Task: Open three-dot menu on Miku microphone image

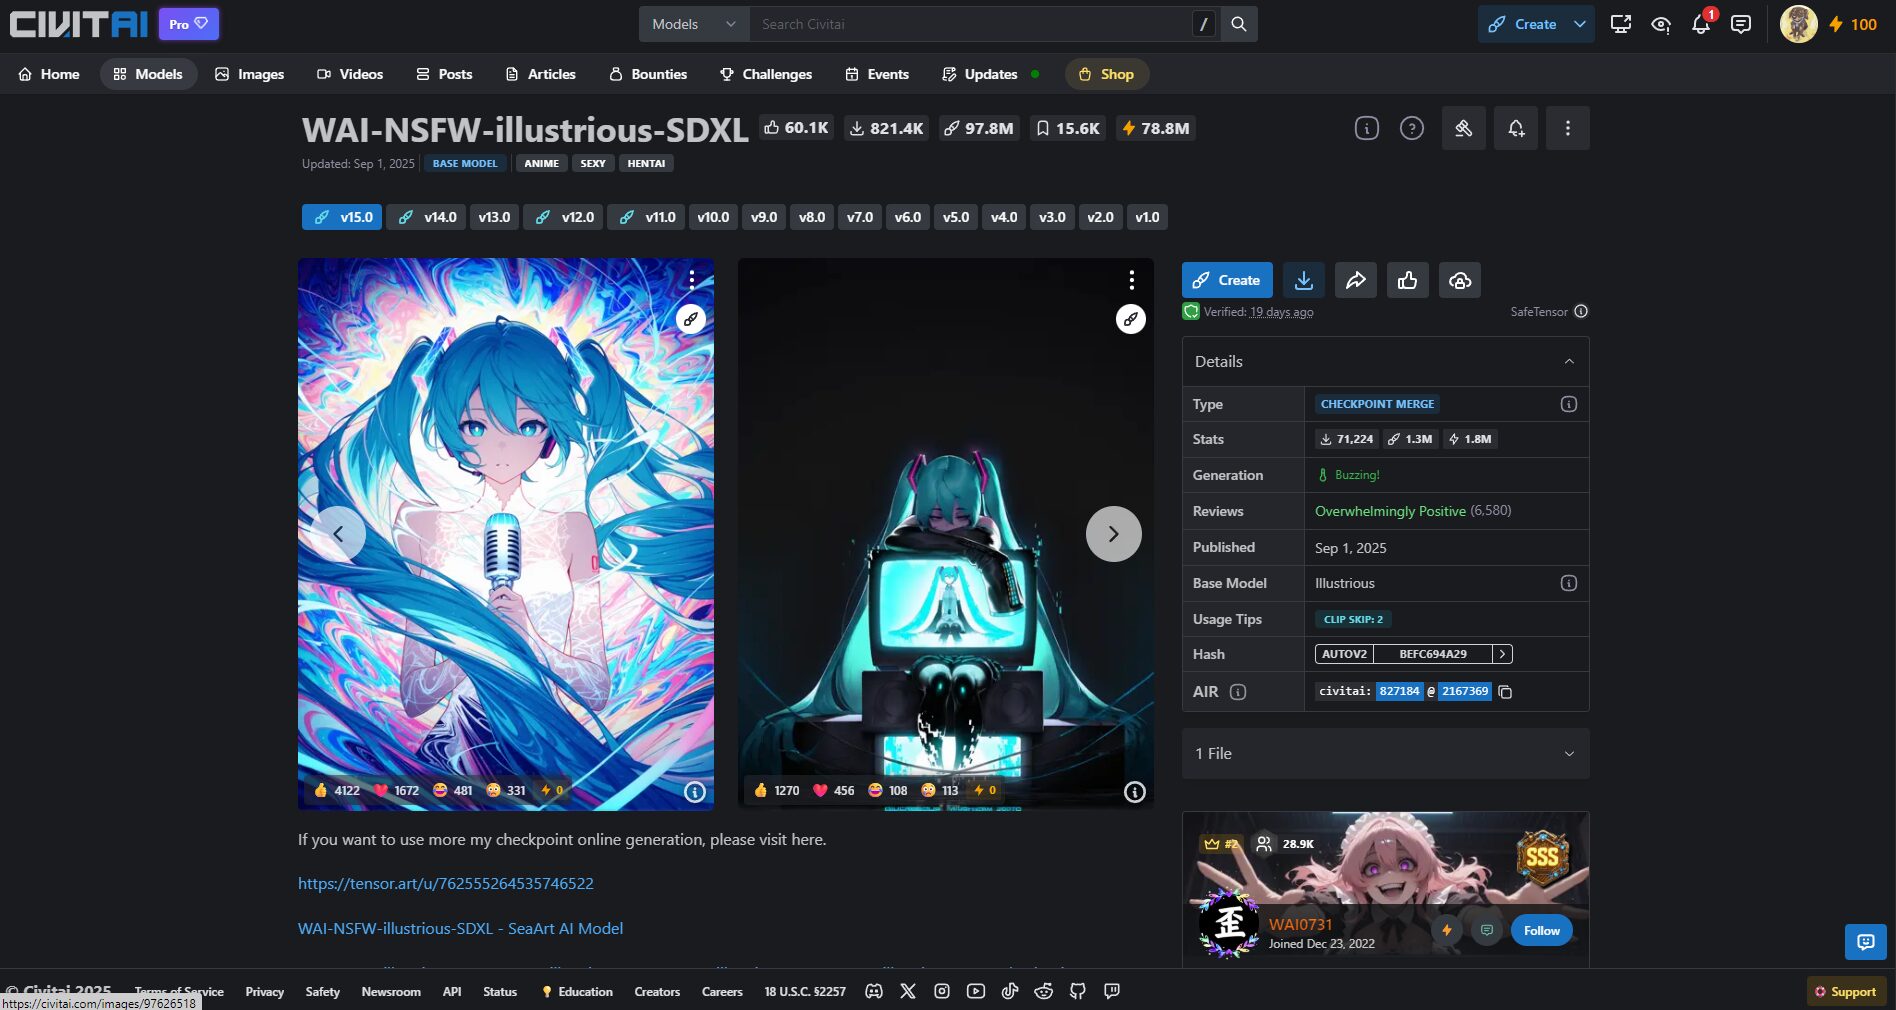Action: coord(691,279)
